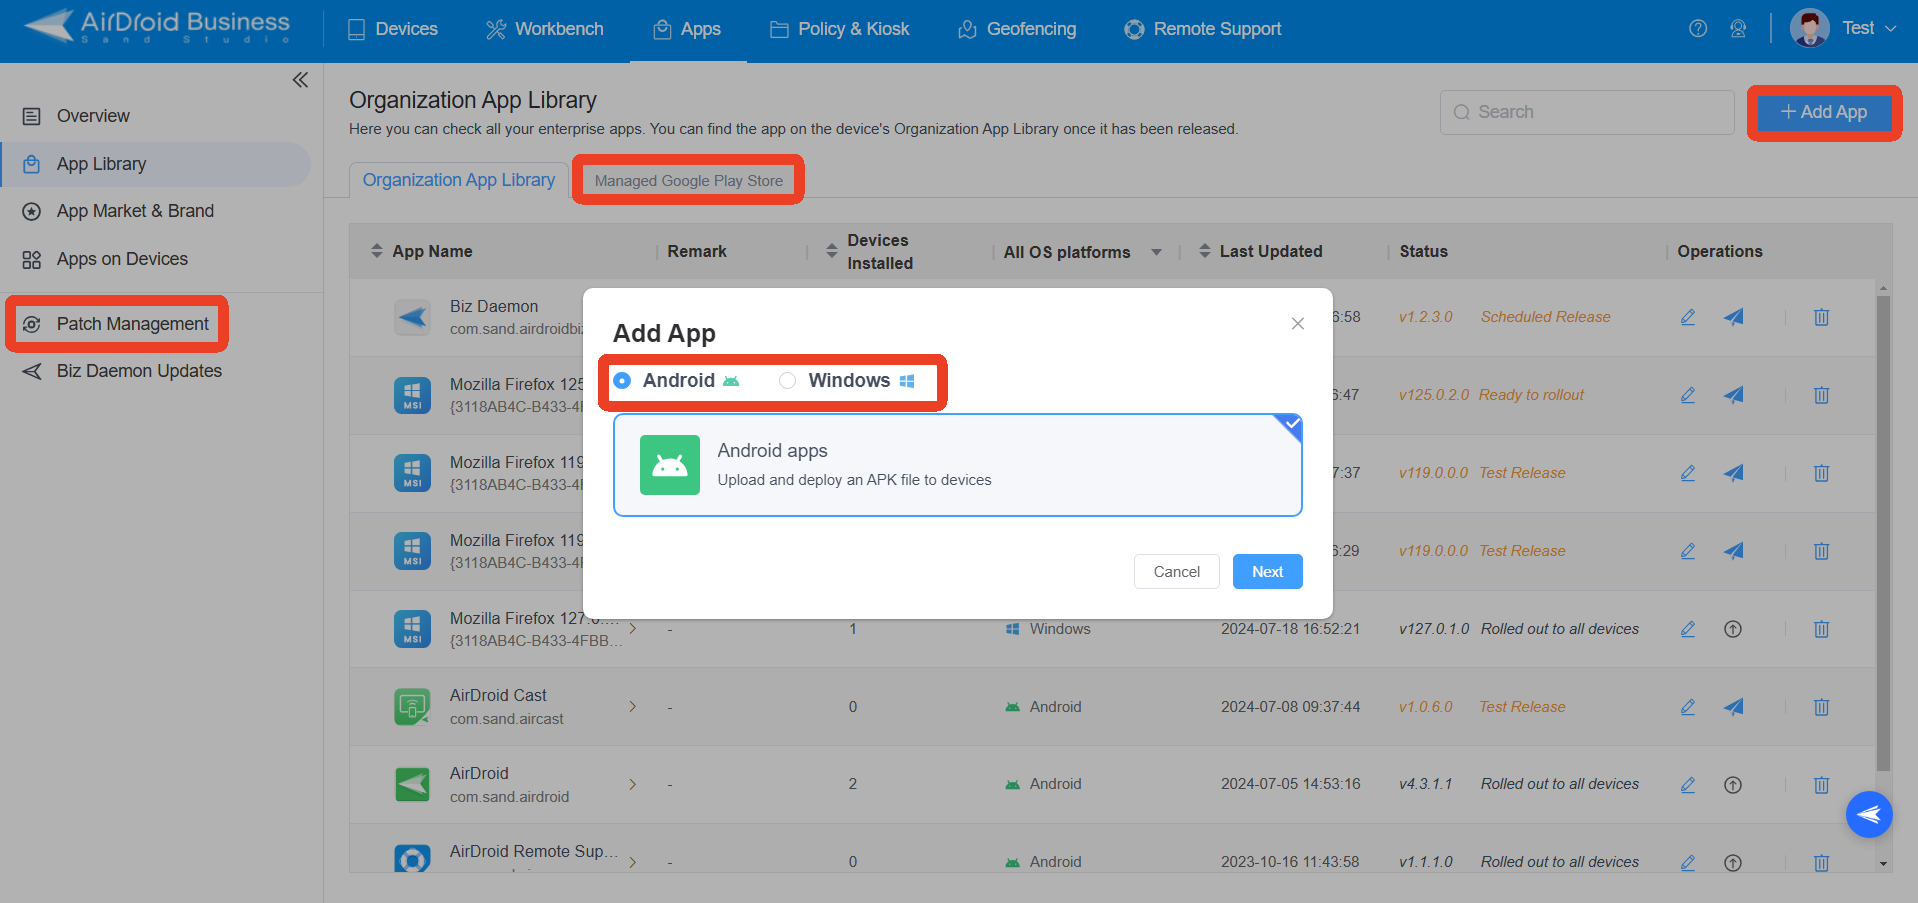
Task: Click the release paper-plane icon for AirDroid Cast
Action: pyautogui.click(x=1733, y=707)
